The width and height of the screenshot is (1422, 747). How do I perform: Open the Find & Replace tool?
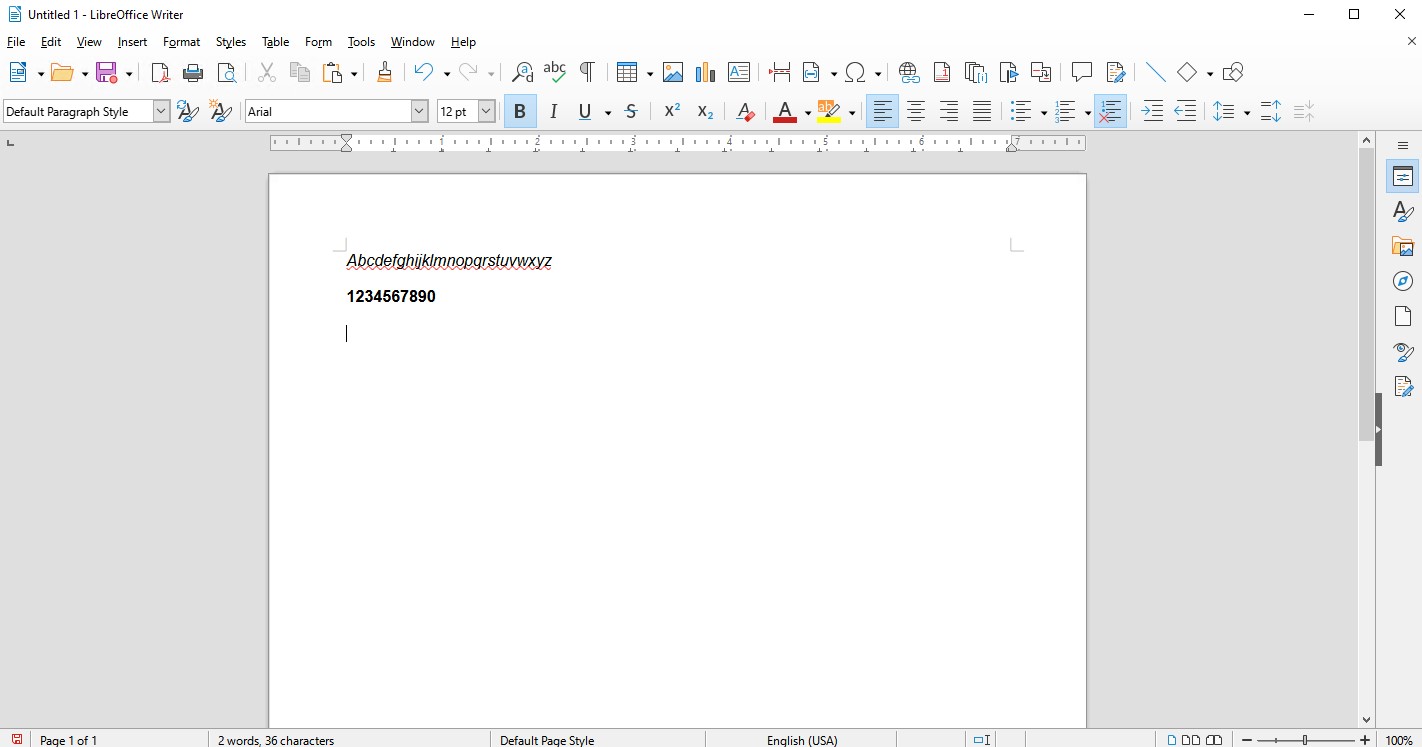click(522, 72)
